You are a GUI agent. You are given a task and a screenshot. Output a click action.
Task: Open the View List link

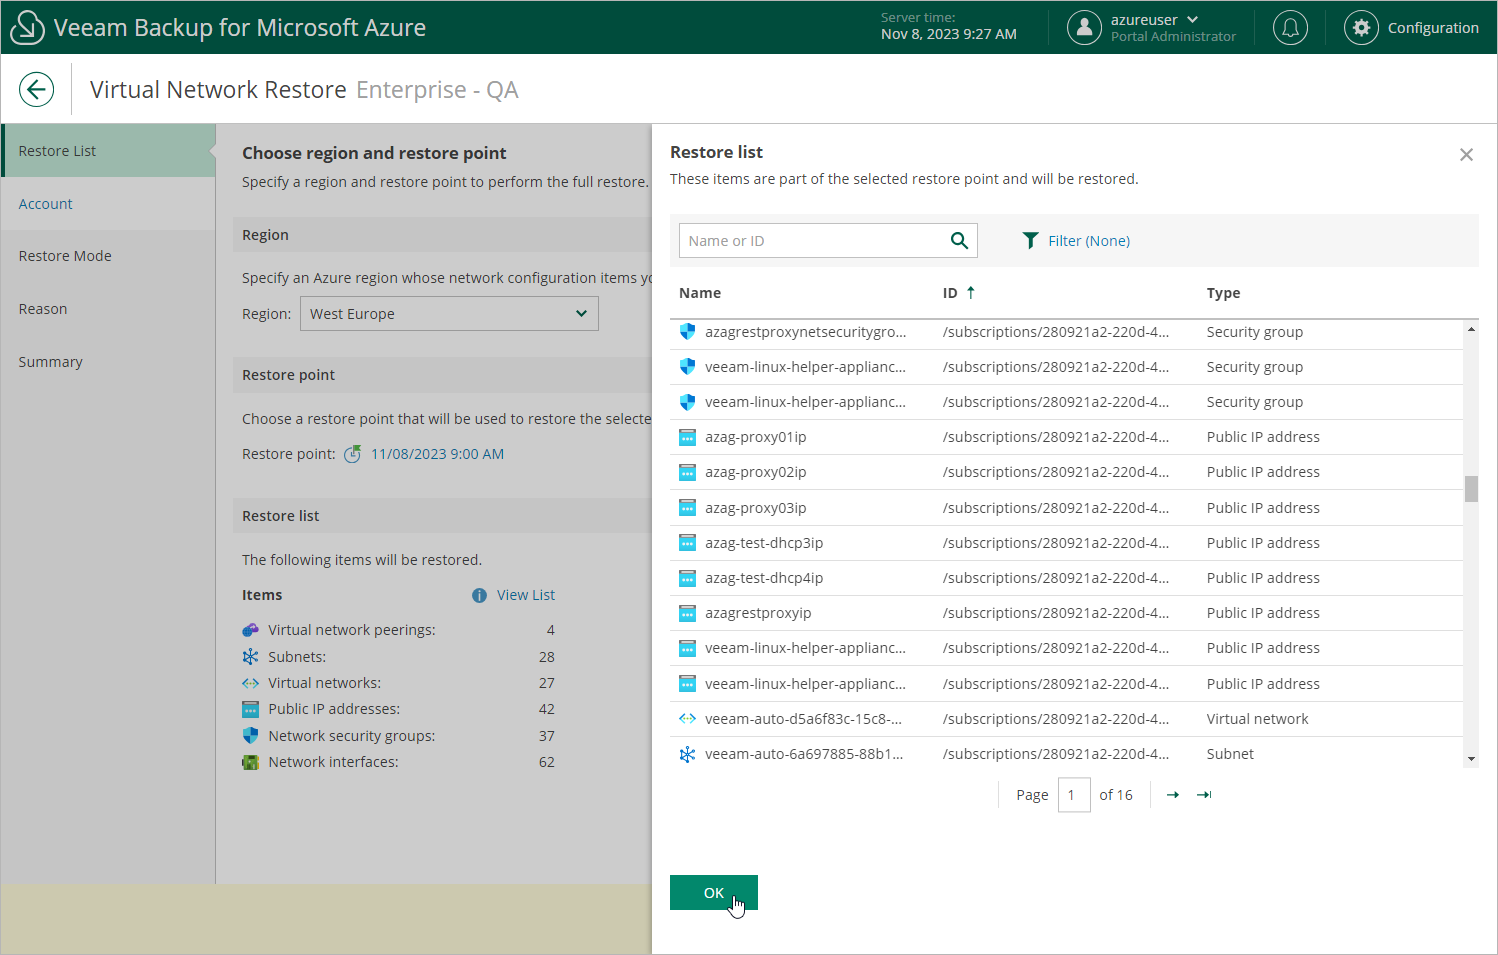coord(526,595)
